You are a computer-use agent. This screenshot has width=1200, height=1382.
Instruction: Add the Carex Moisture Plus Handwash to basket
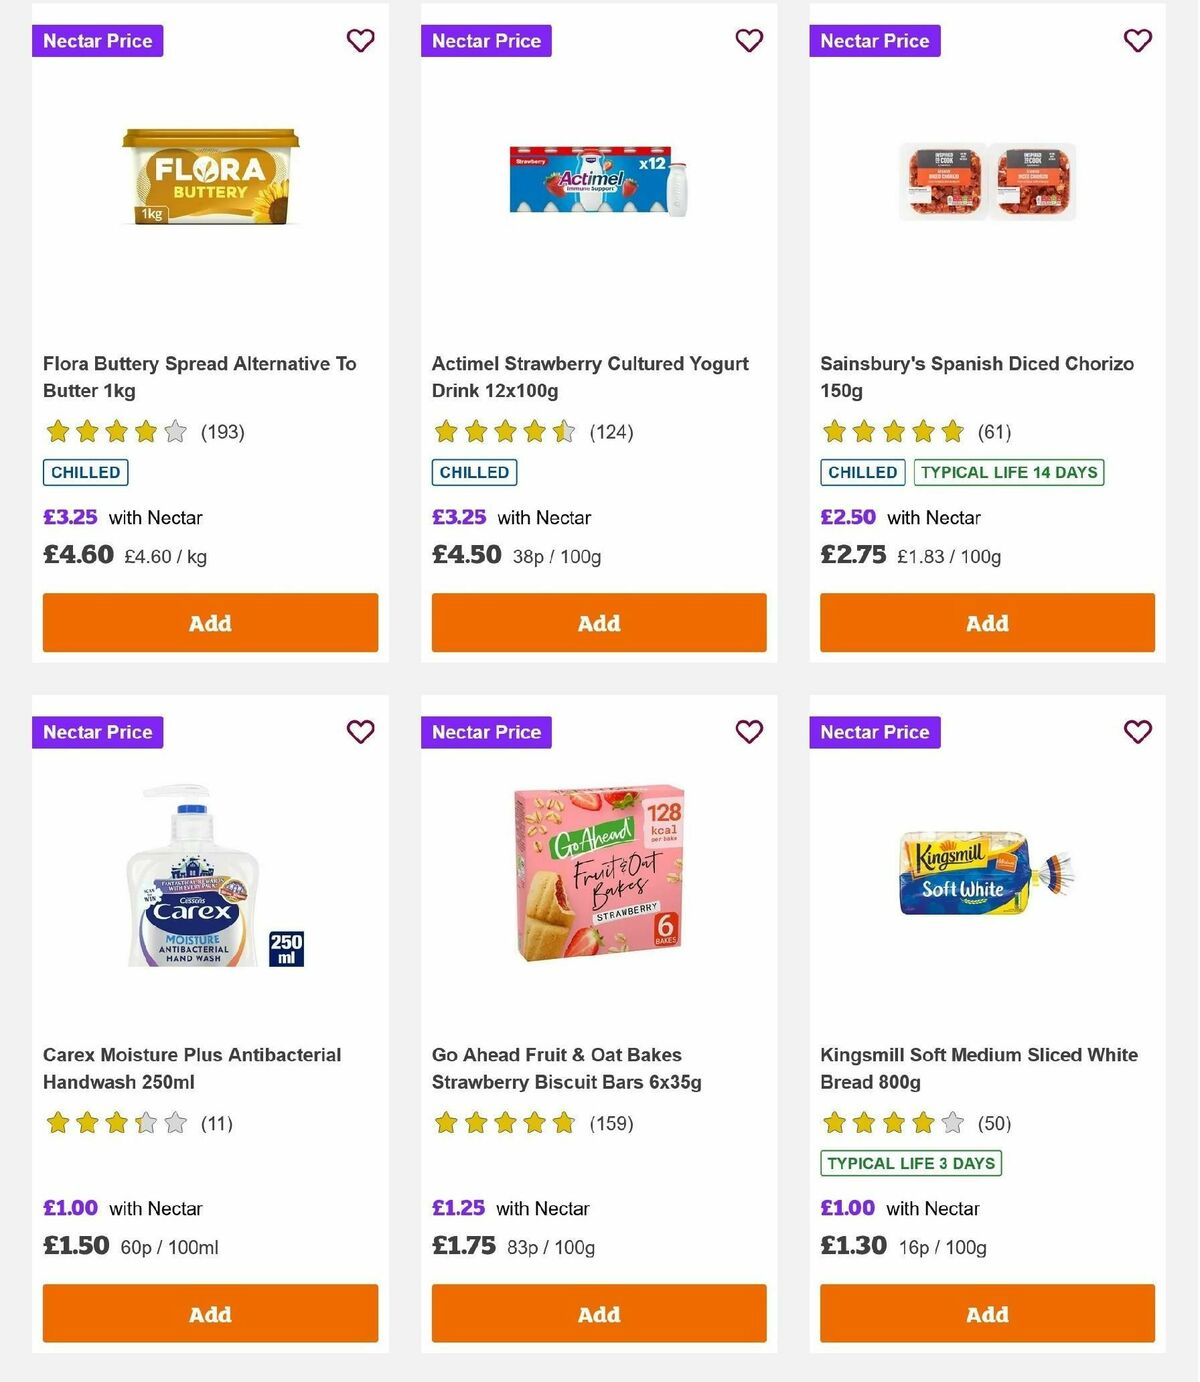[x=210, y=1313]
